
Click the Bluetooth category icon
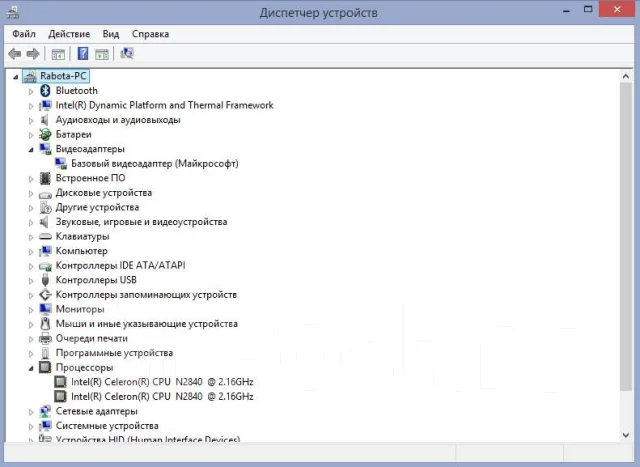pos(45,91)
